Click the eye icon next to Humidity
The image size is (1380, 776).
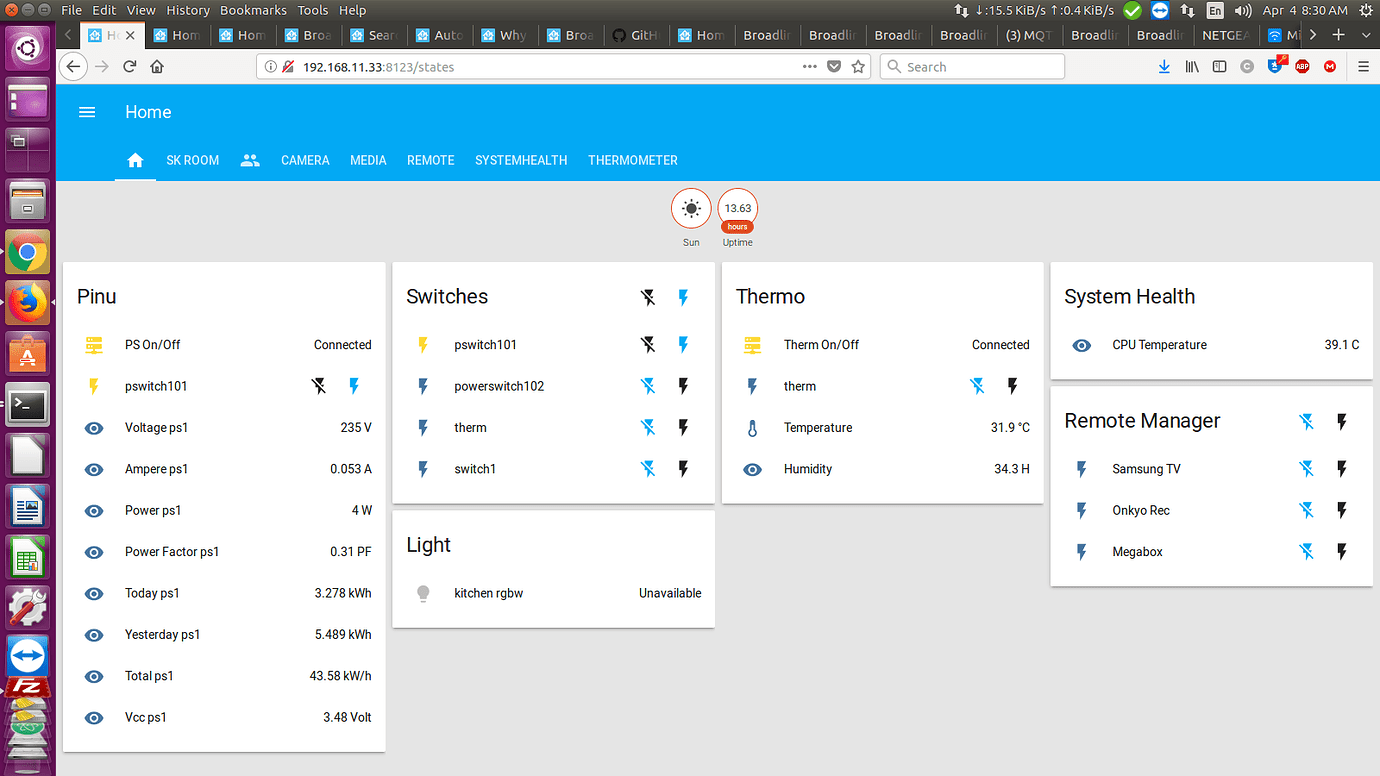pyautogui.click(x=752, y=469)
